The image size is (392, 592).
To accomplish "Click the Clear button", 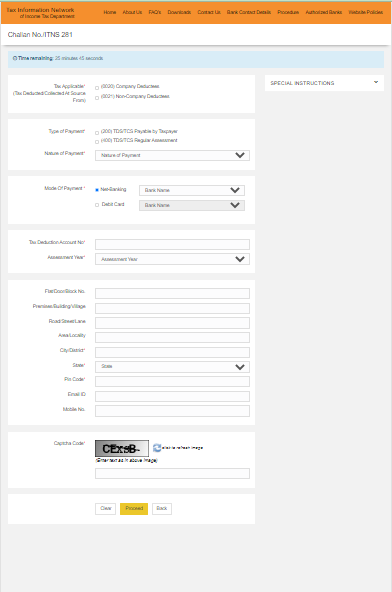I will [105, 509].
